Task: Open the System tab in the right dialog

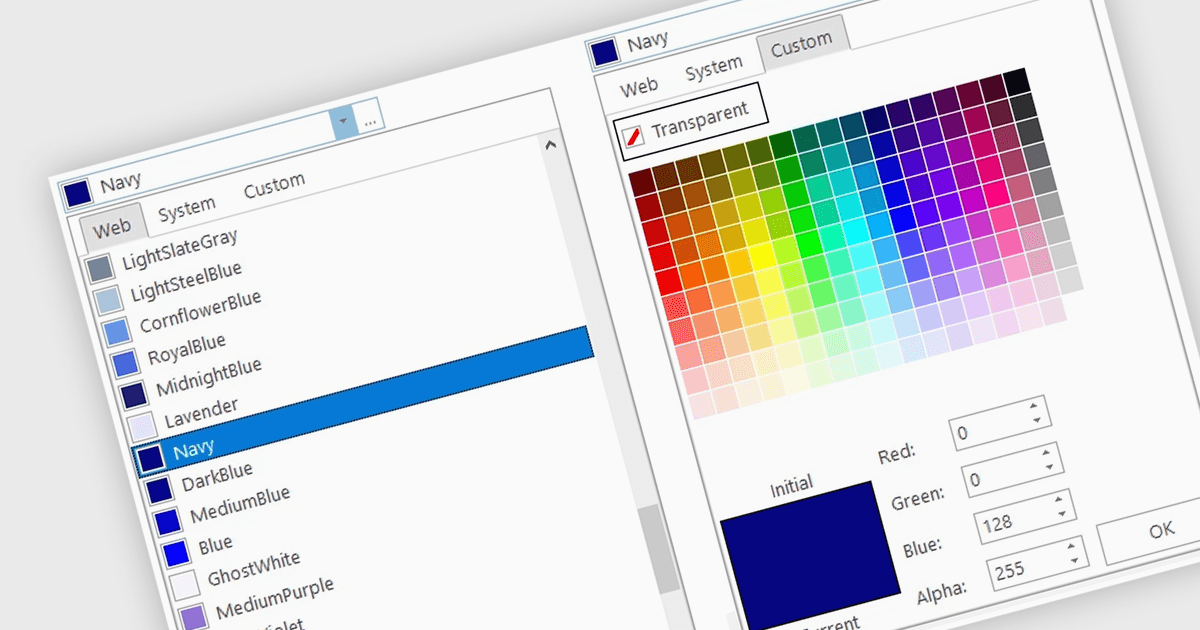Action: [x=713, y=67]
